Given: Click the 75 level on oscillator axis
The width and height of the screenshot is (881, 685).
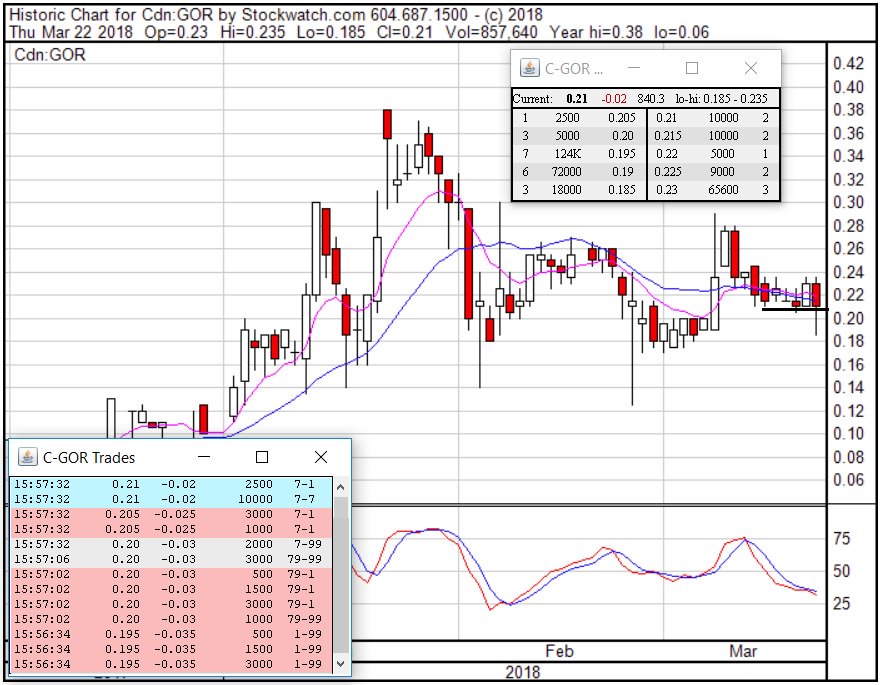Looking at the screenshot, I should click(841, 538).
